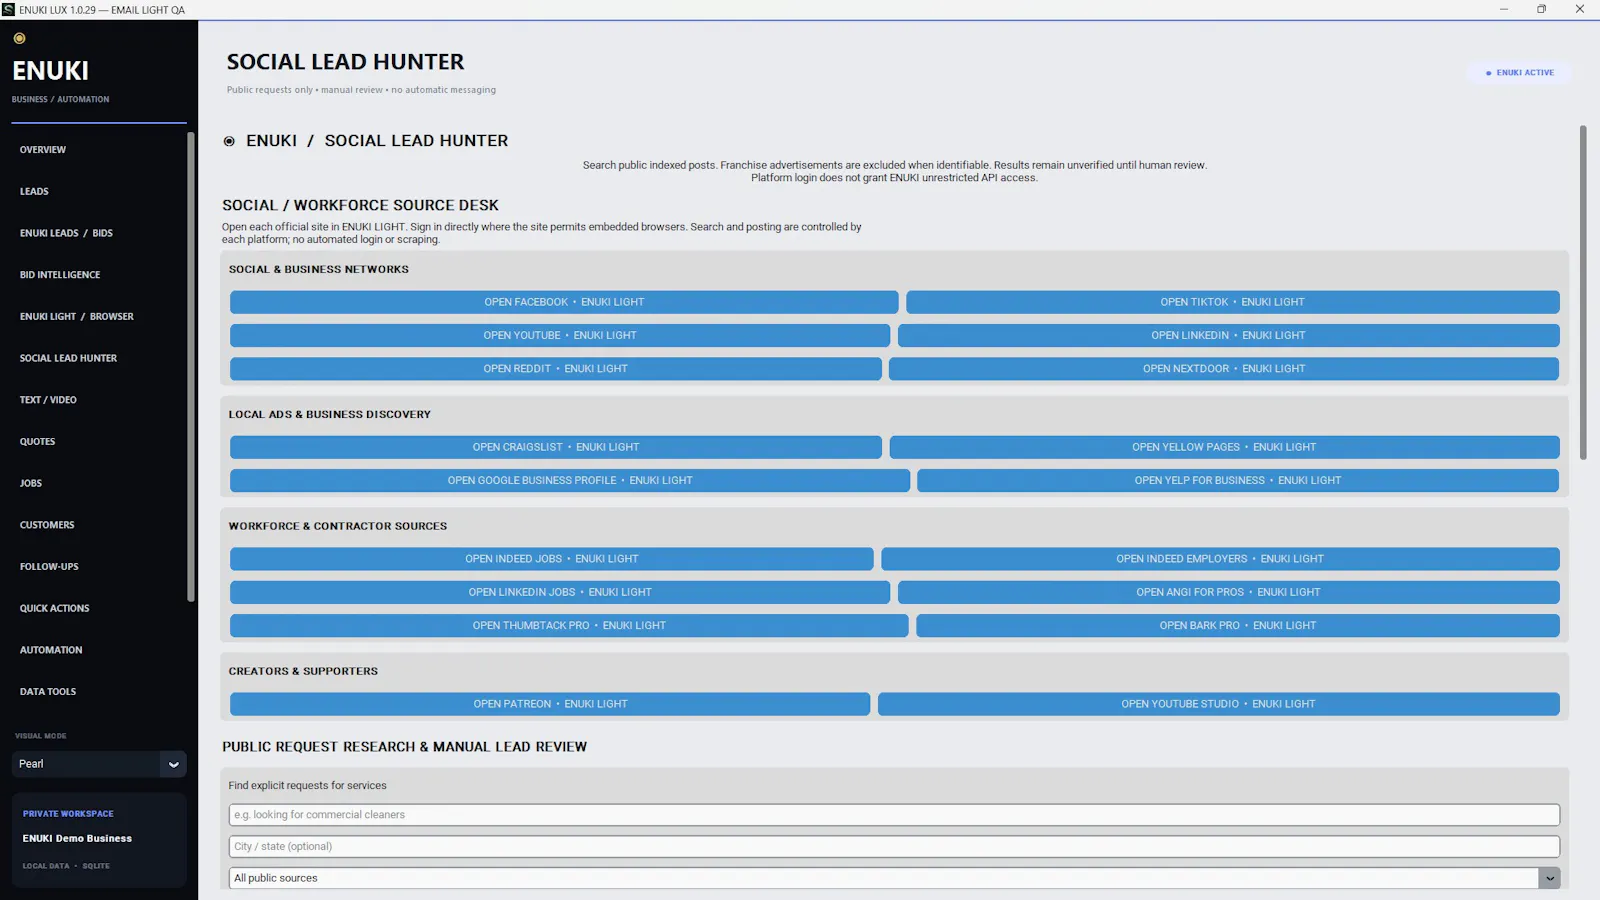Open Indeed Jobs in ENUKI Light
This screenshot has width=1600, height=900.
pos(552,559)
